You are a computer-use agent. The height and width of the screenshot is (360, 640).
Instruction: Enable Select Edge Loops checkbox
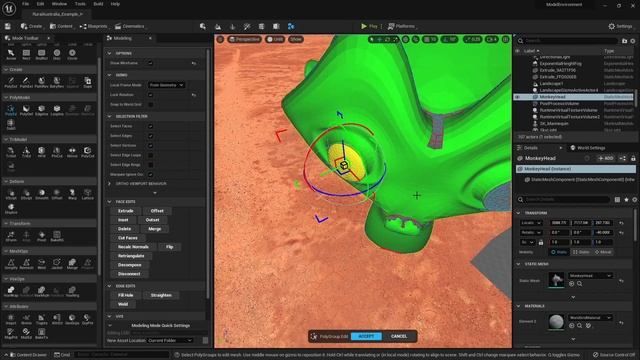pos(151,155)
